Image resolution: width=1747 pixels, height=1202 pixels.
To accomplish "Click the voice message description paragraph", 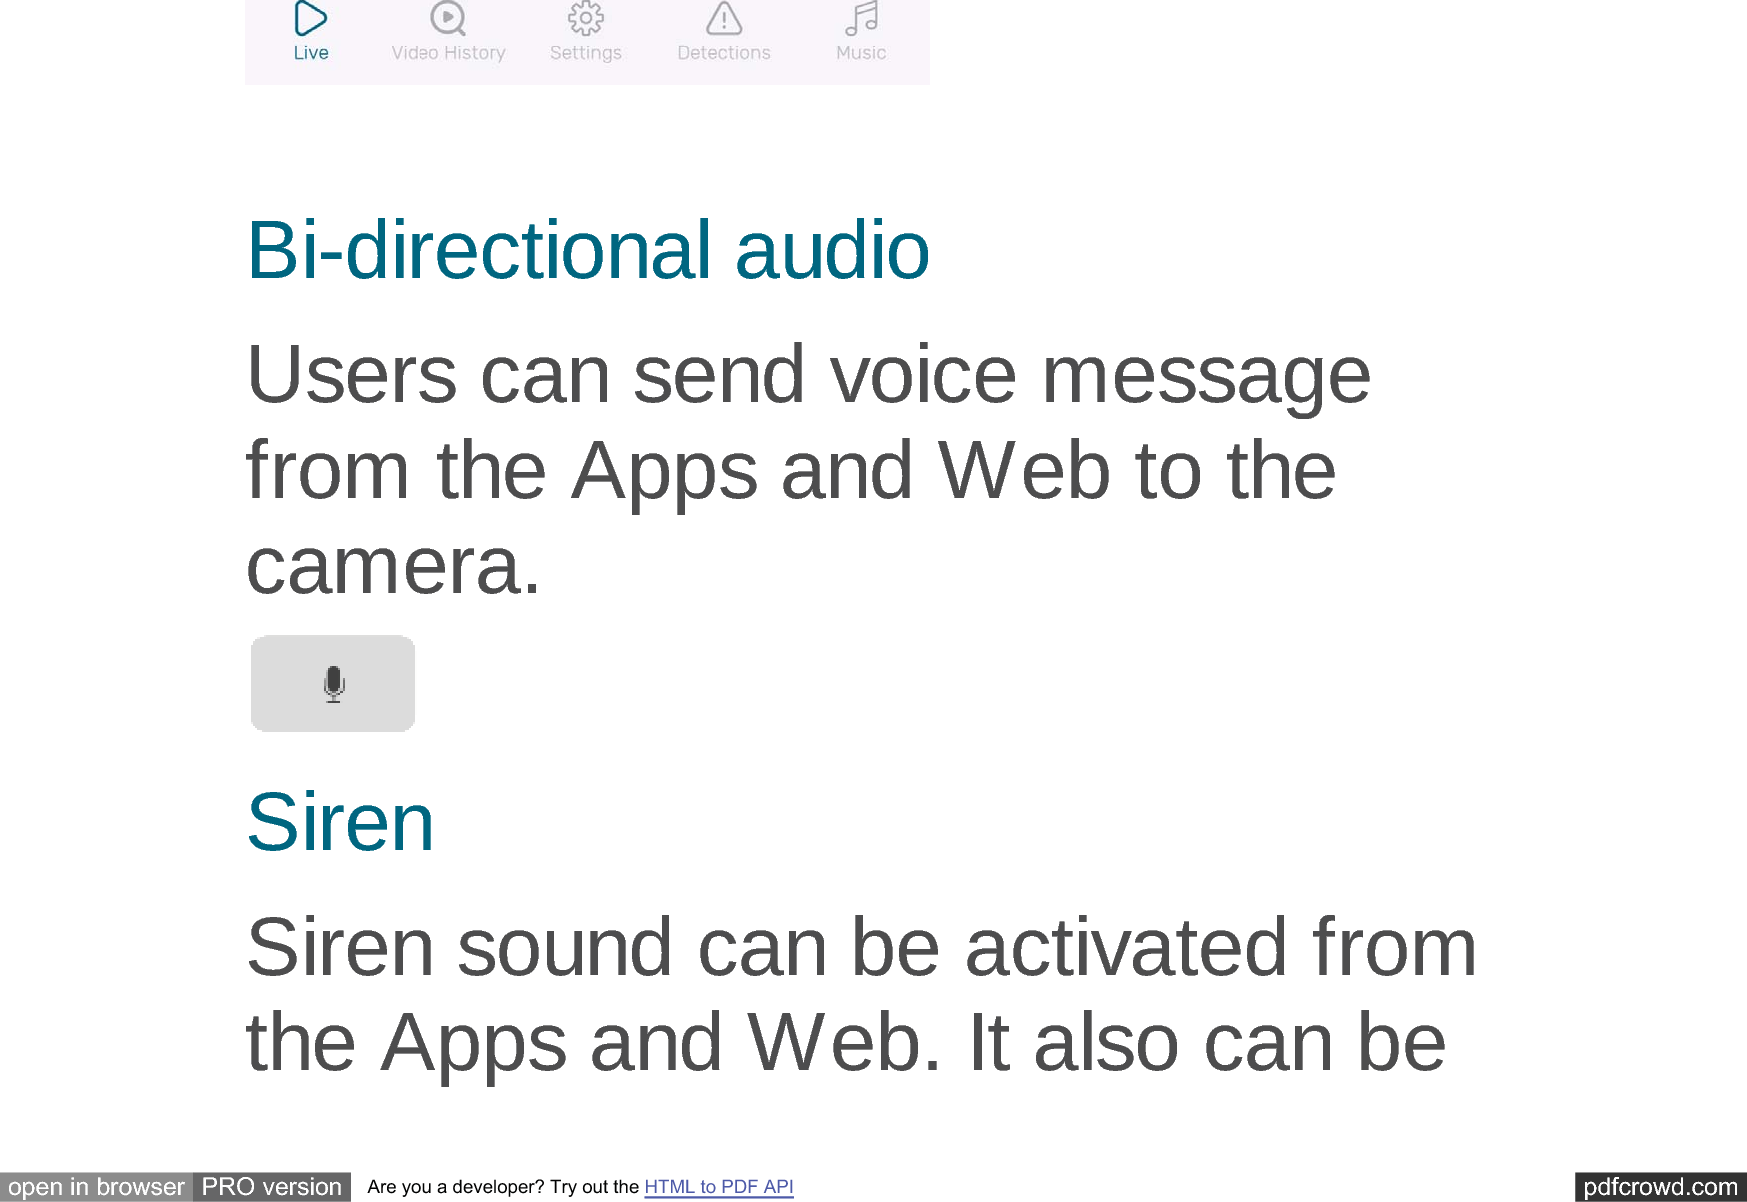I will click(808, 470).
